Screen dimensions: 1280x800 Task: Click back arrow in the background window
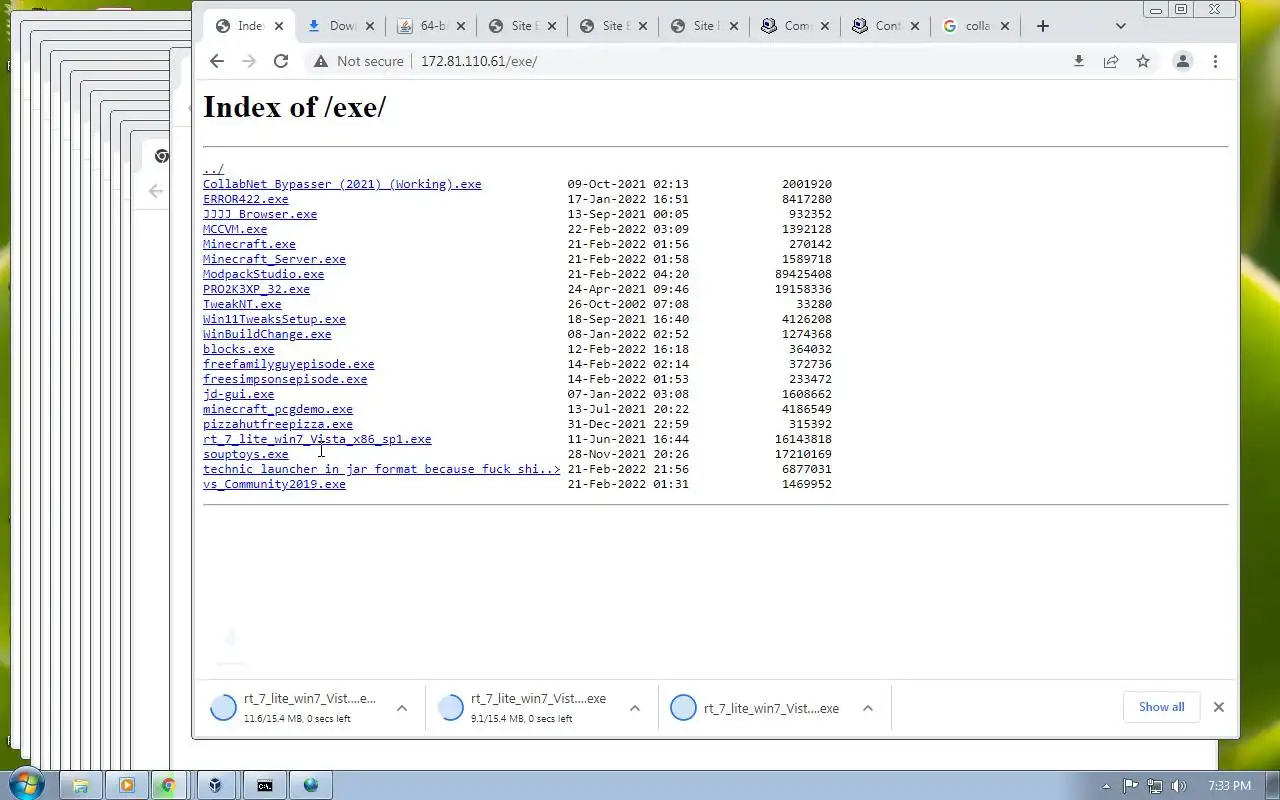155,191
